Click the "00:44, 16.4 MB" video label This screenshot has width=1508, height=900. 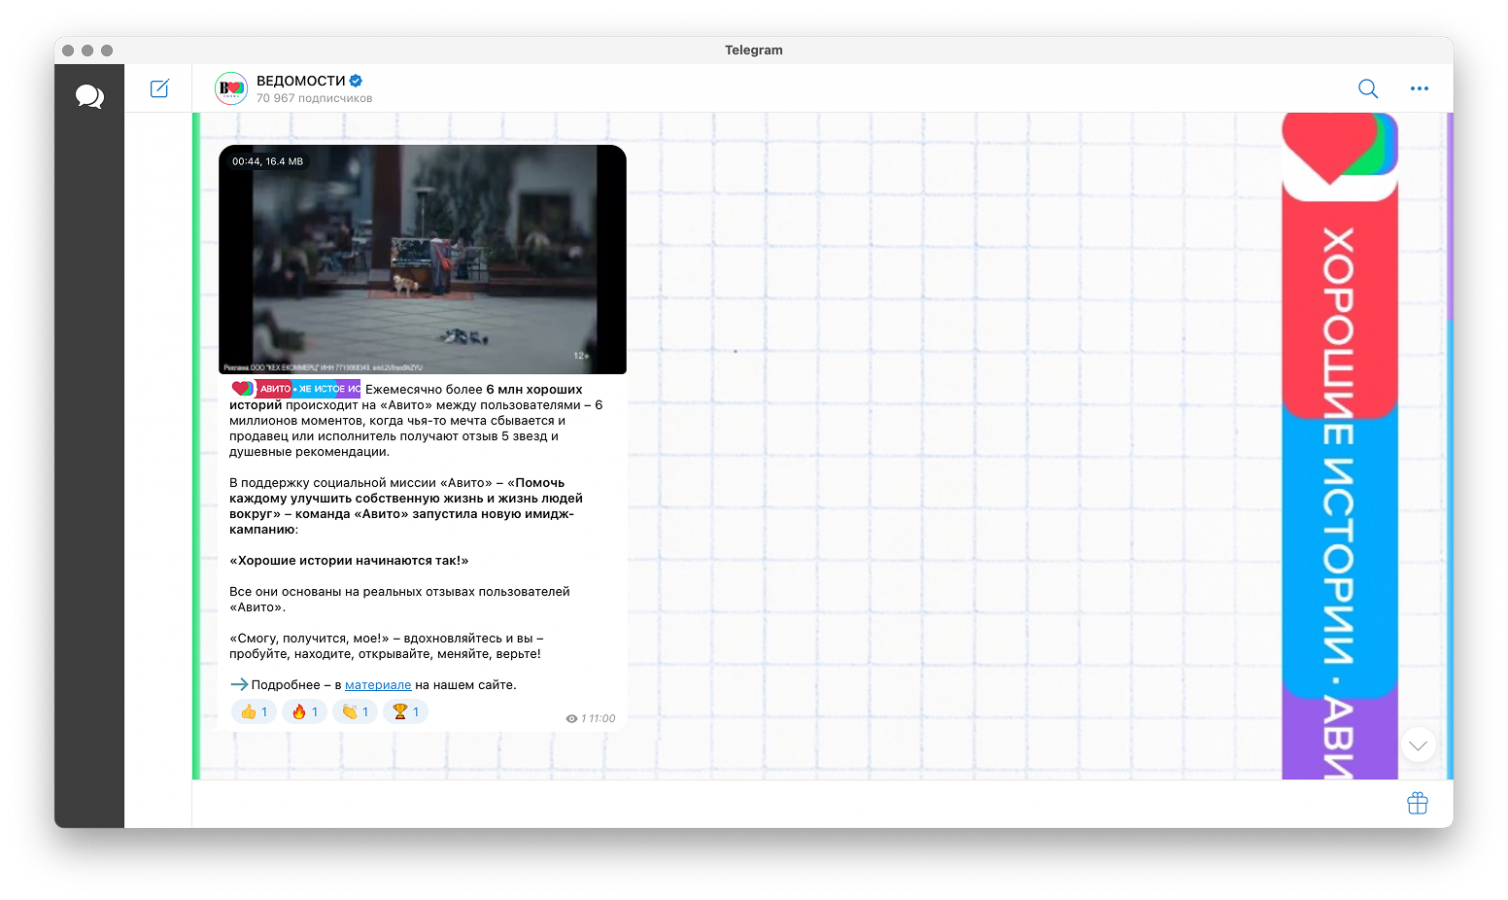tap(267, 161)
